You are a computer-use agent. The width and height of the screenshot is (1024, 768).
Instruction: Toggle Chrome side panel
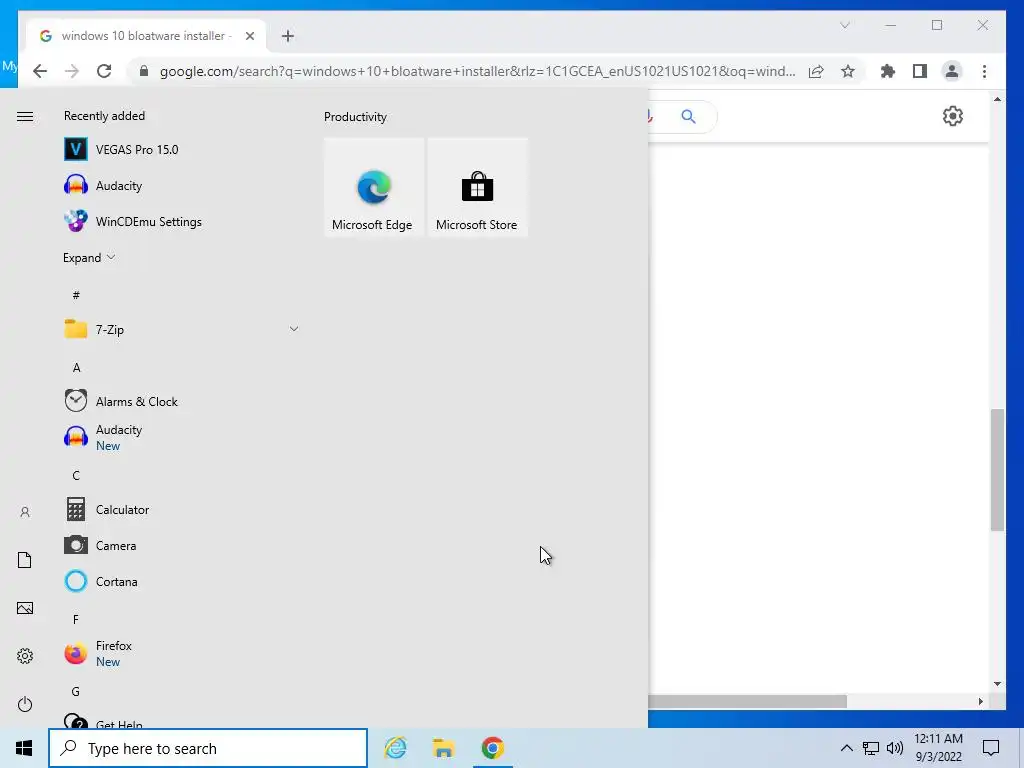(920, 71)
